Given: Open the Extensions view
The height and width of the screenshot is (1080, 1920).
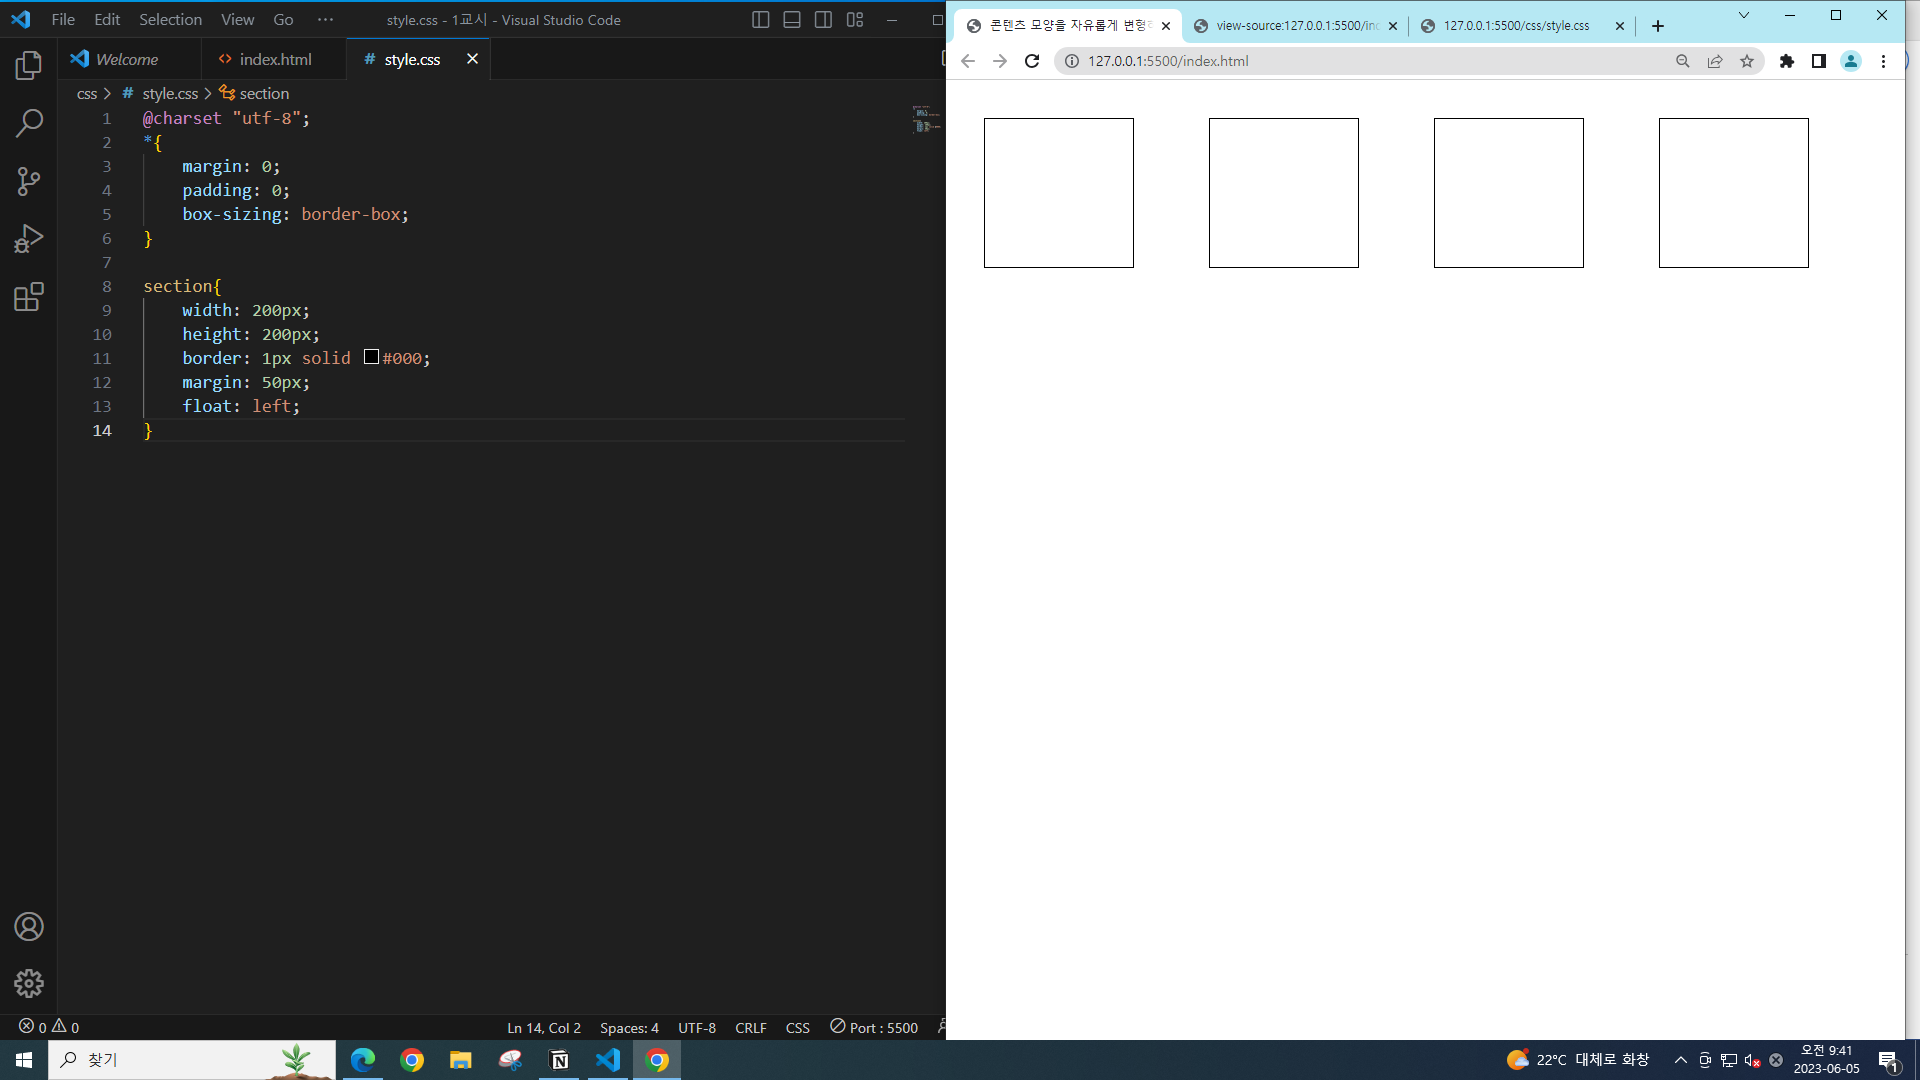Looking at the screenshot, I should coord(29,297).
